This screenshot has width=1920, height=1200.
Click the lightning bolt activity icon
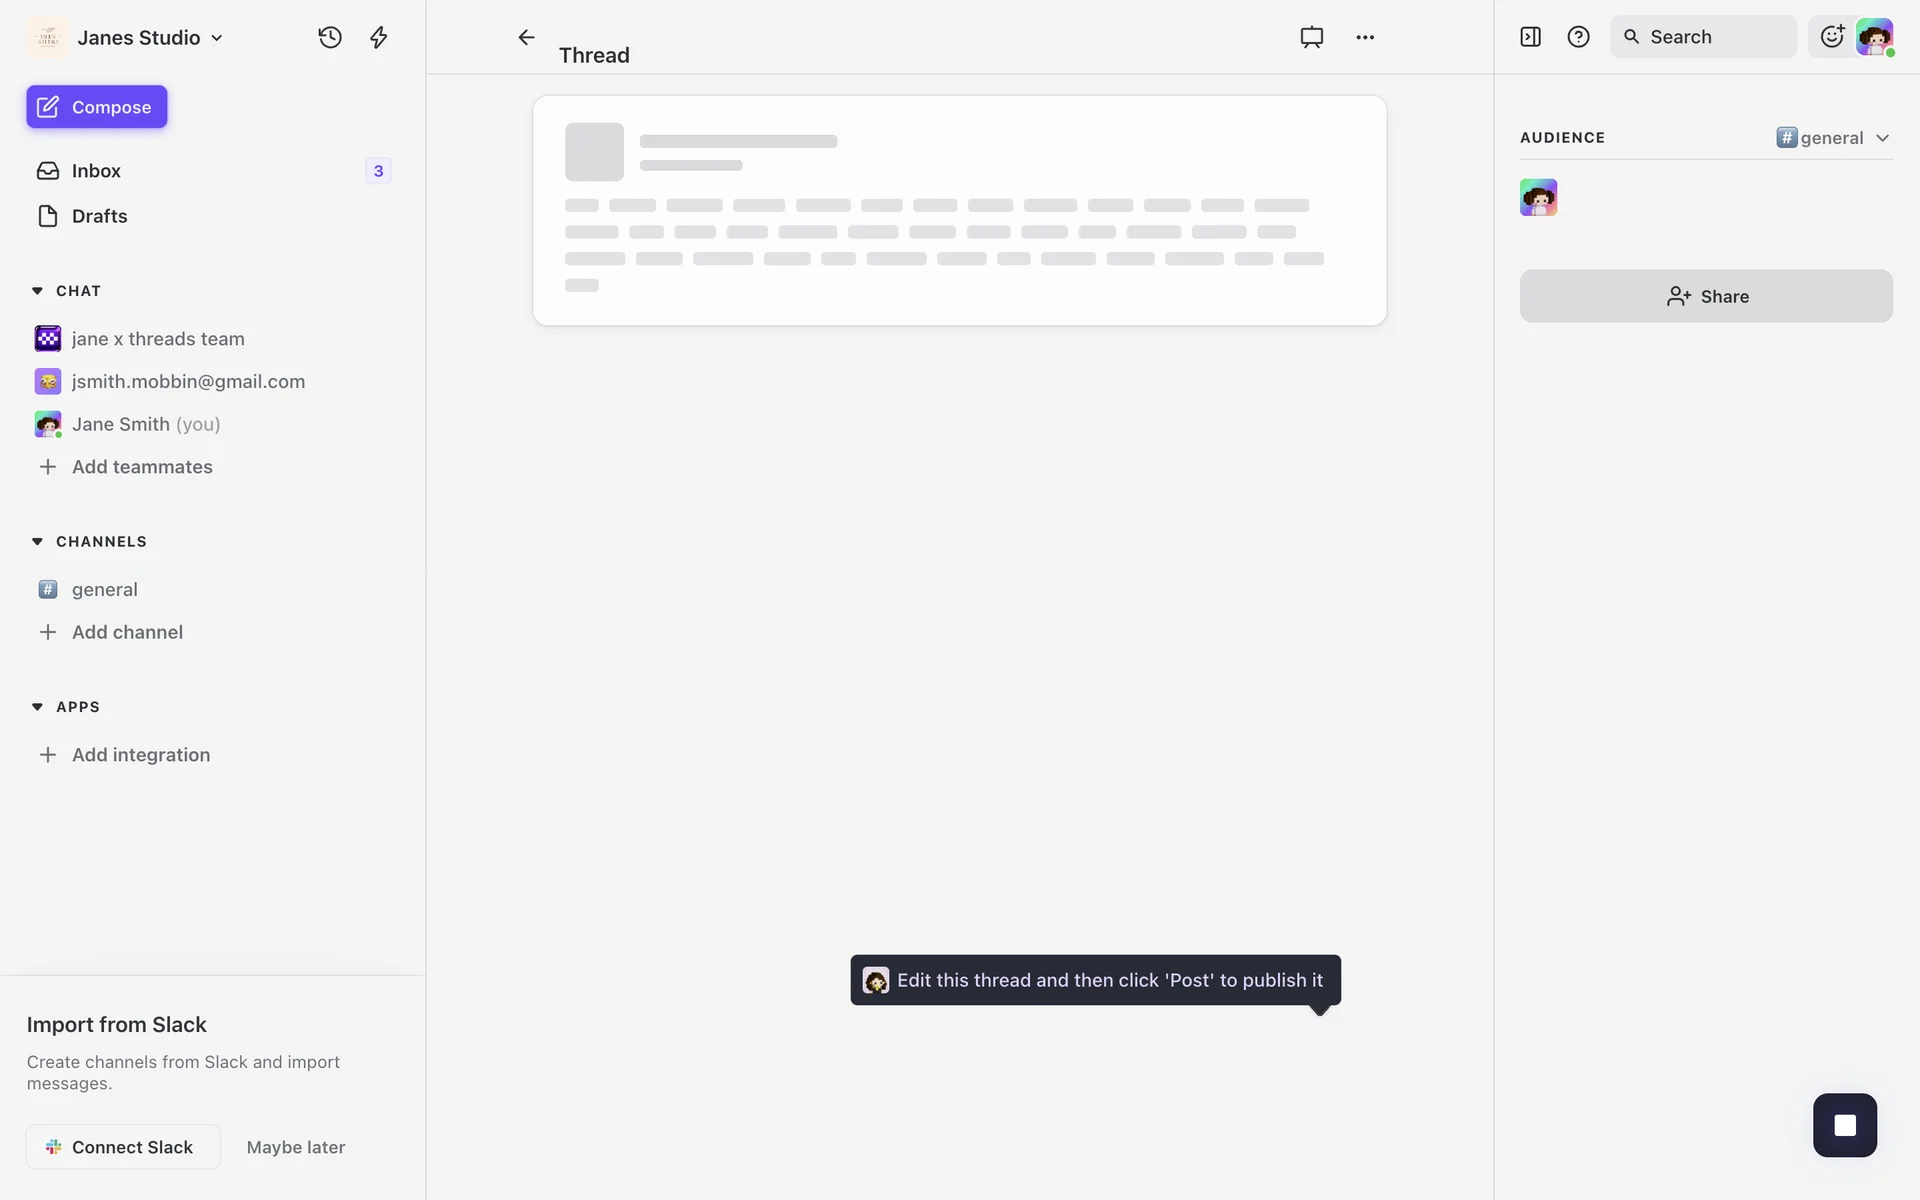(378, 37)
